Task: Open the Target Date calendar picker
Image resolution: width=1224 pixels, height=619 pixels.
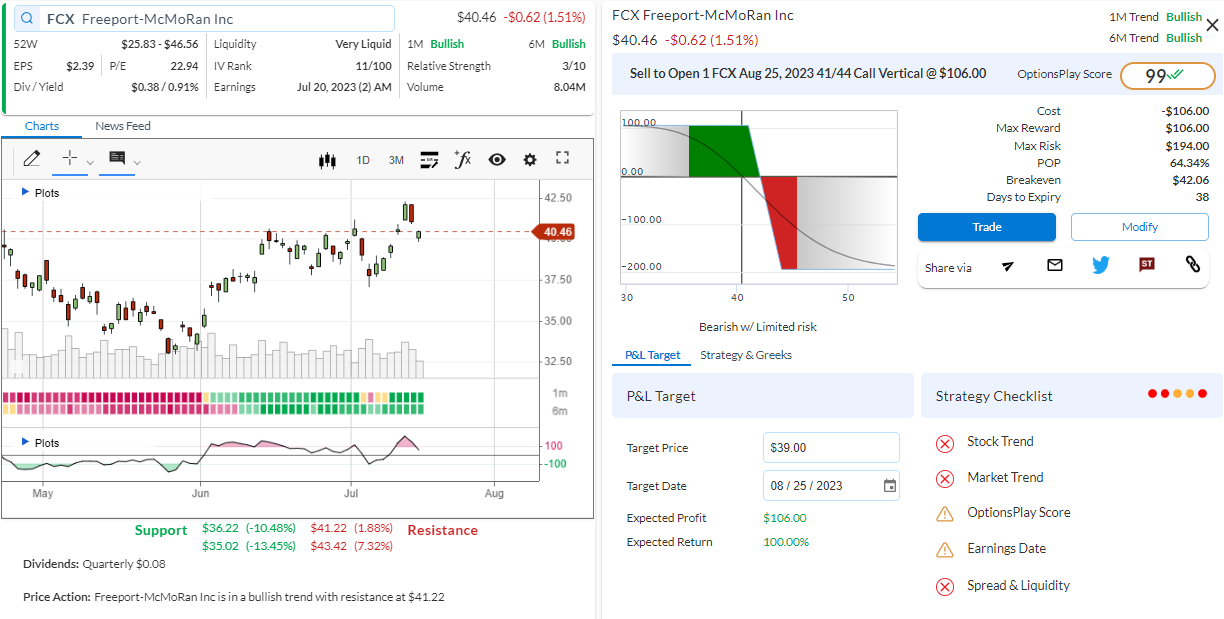Action: coord(889,486)
